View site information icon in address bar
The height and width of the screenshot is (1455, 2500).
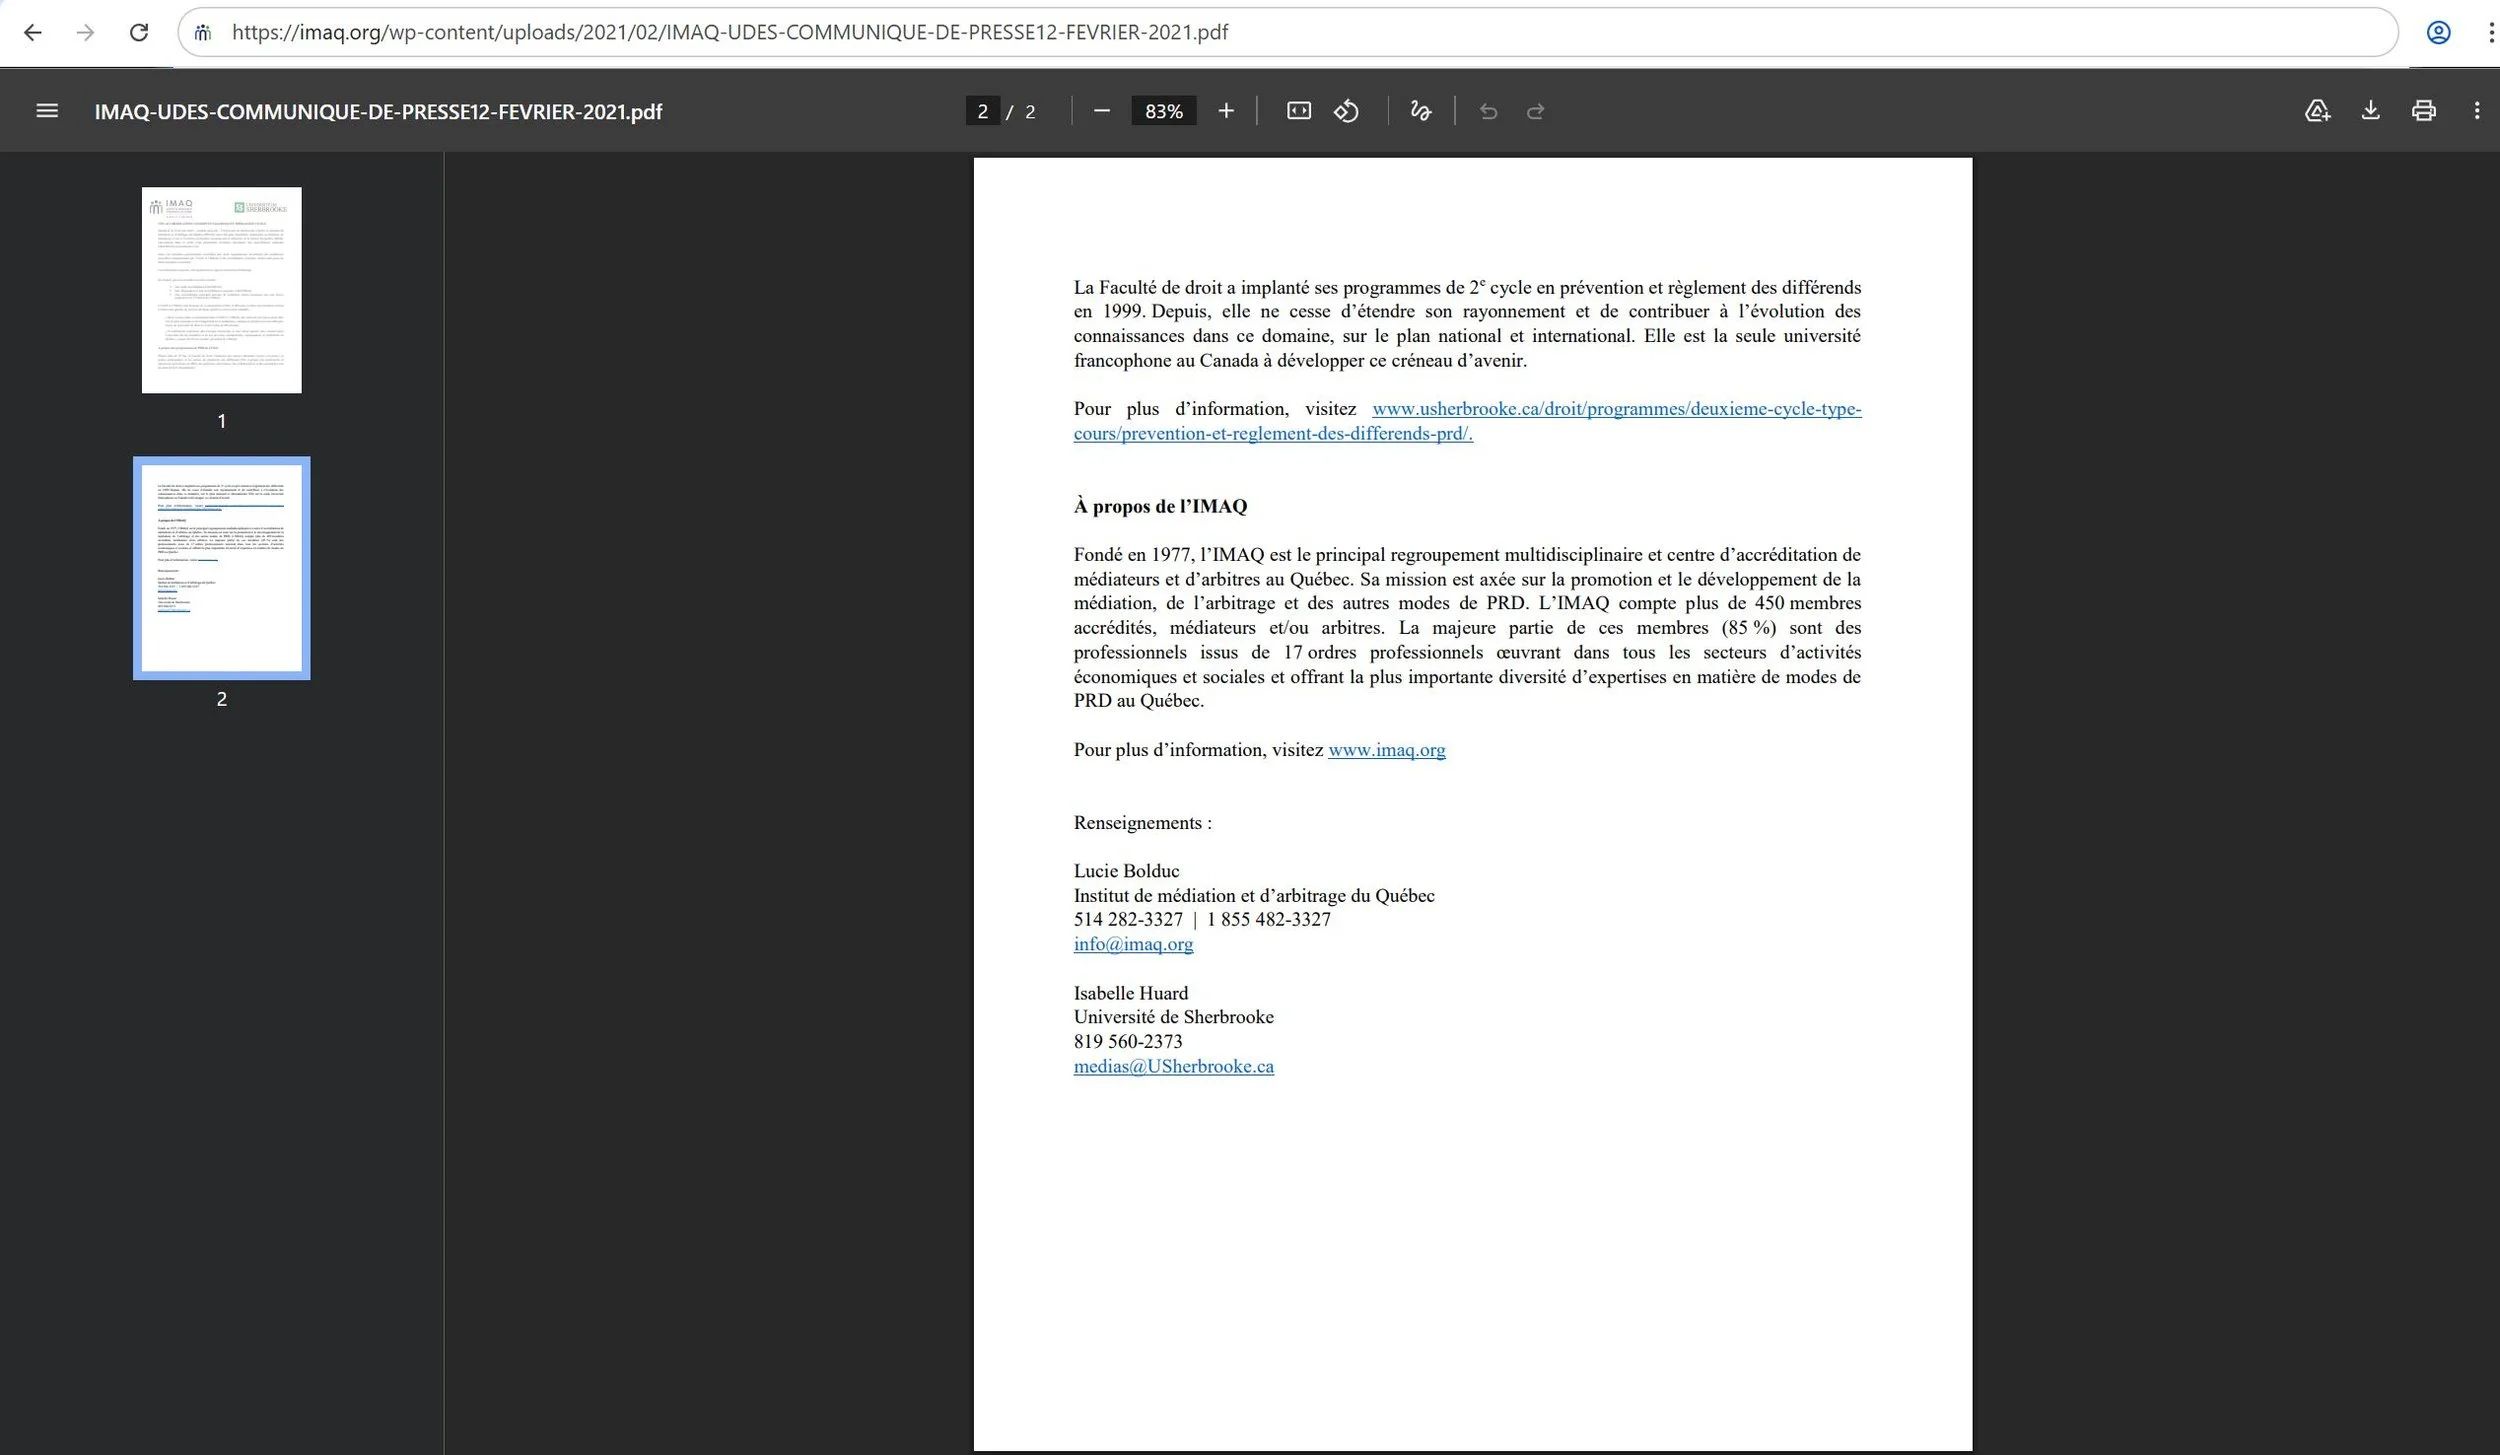point(203,32)
